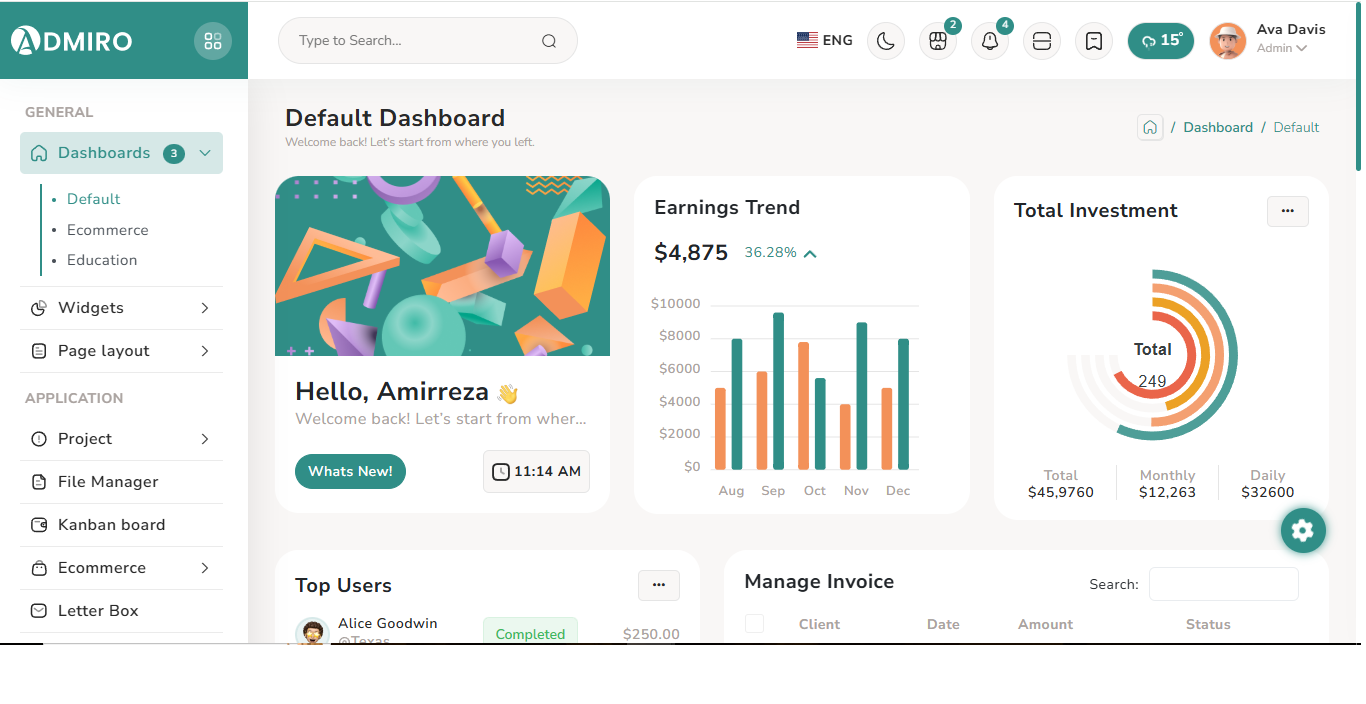Open the Total Investment options menu
Viewport: 1366px width, 704px height.
coord(1287,211)
